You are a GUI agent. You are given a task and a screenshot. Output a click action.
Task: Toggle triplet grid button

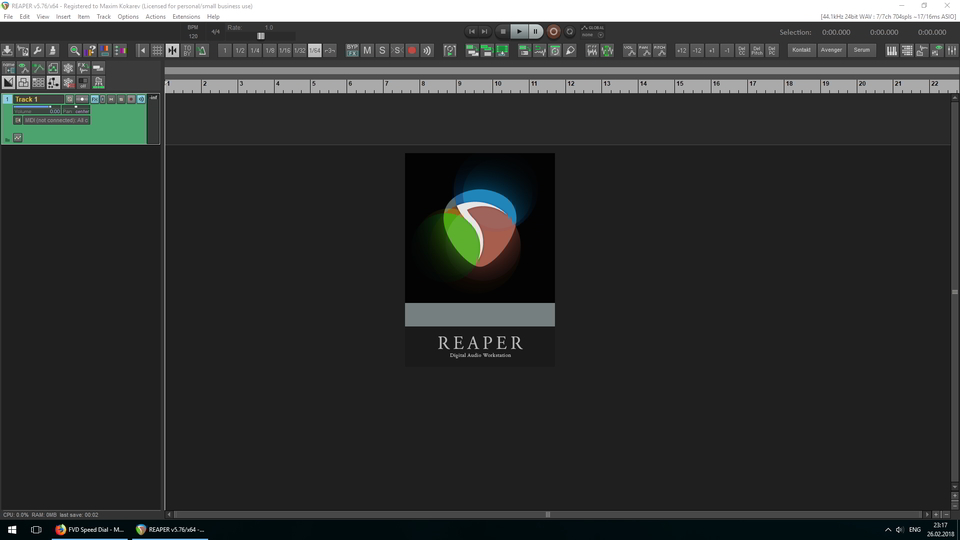click(x=329, y=50)
